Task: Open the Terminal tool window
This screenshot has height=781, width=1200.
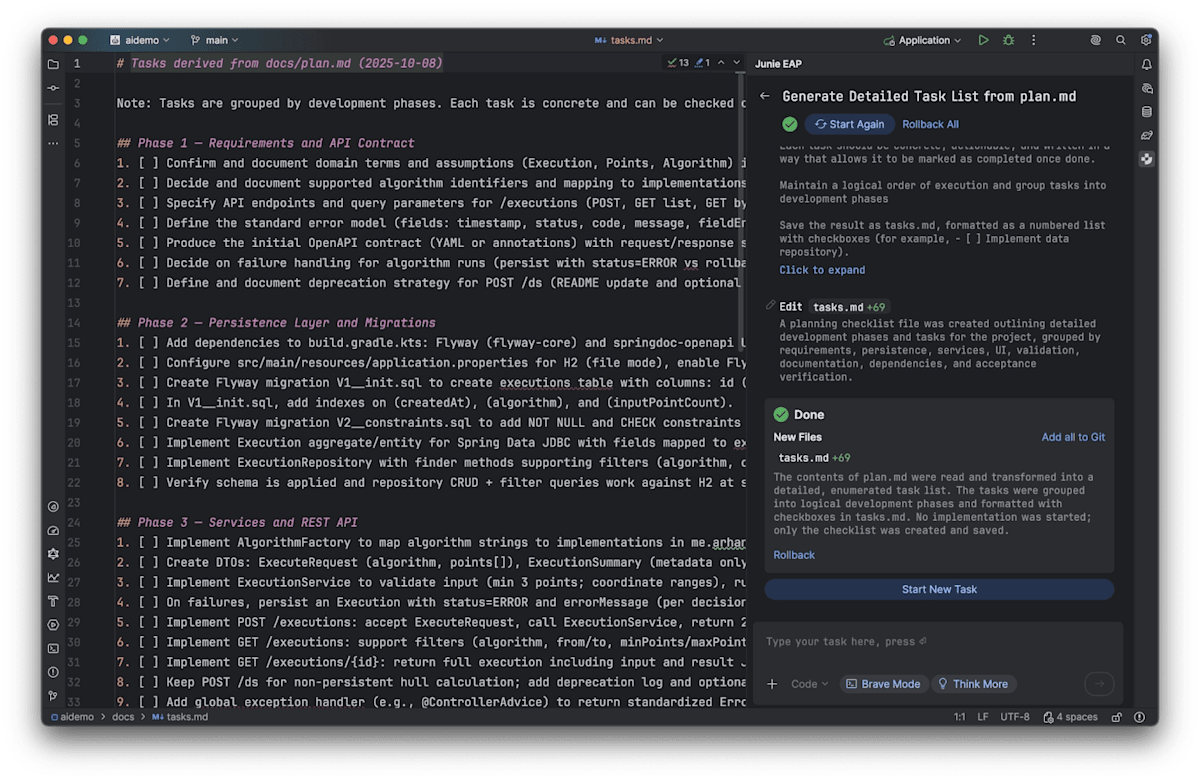Action: click(x=53, y=648)
